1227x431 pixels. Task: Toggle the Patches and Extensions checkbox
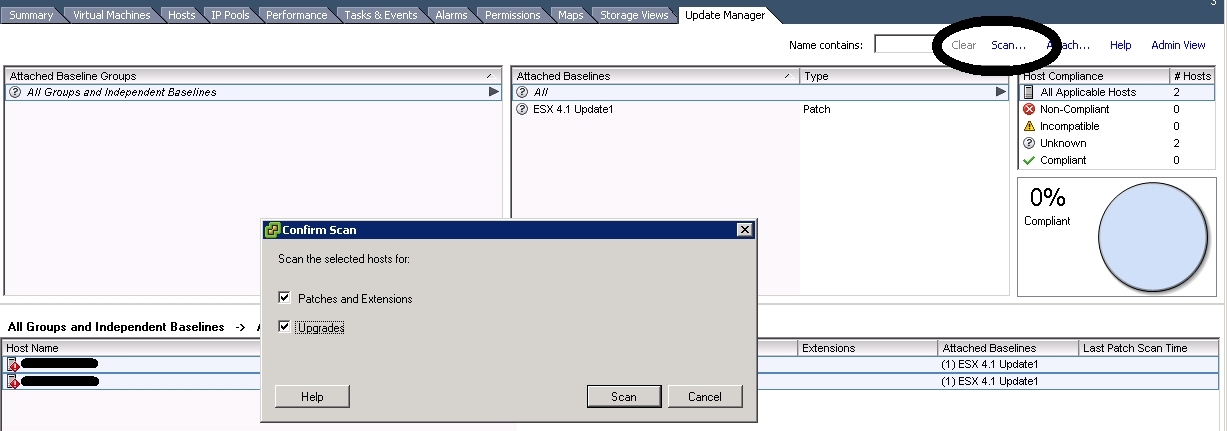pyautogui.click(x=284, y=298)
